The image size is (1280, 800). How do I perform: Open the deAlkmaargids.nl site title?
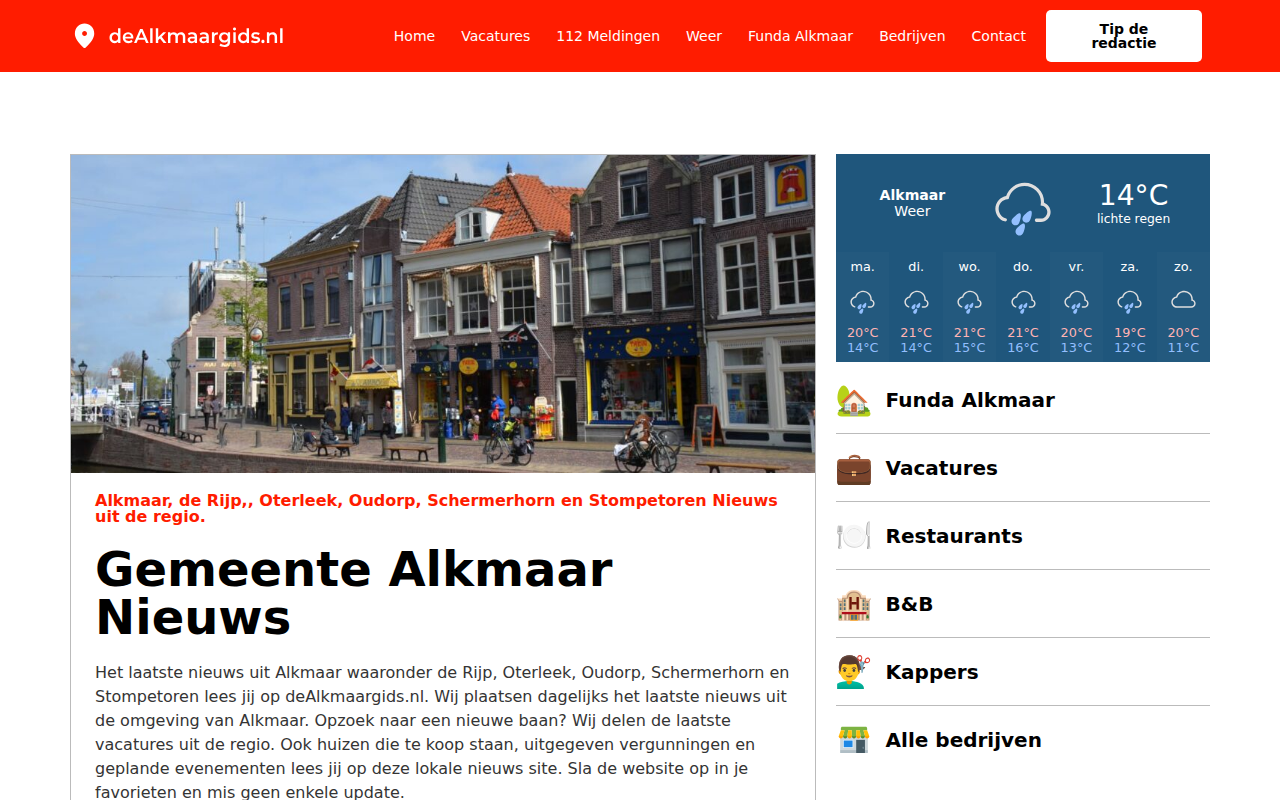coord(196,36)
